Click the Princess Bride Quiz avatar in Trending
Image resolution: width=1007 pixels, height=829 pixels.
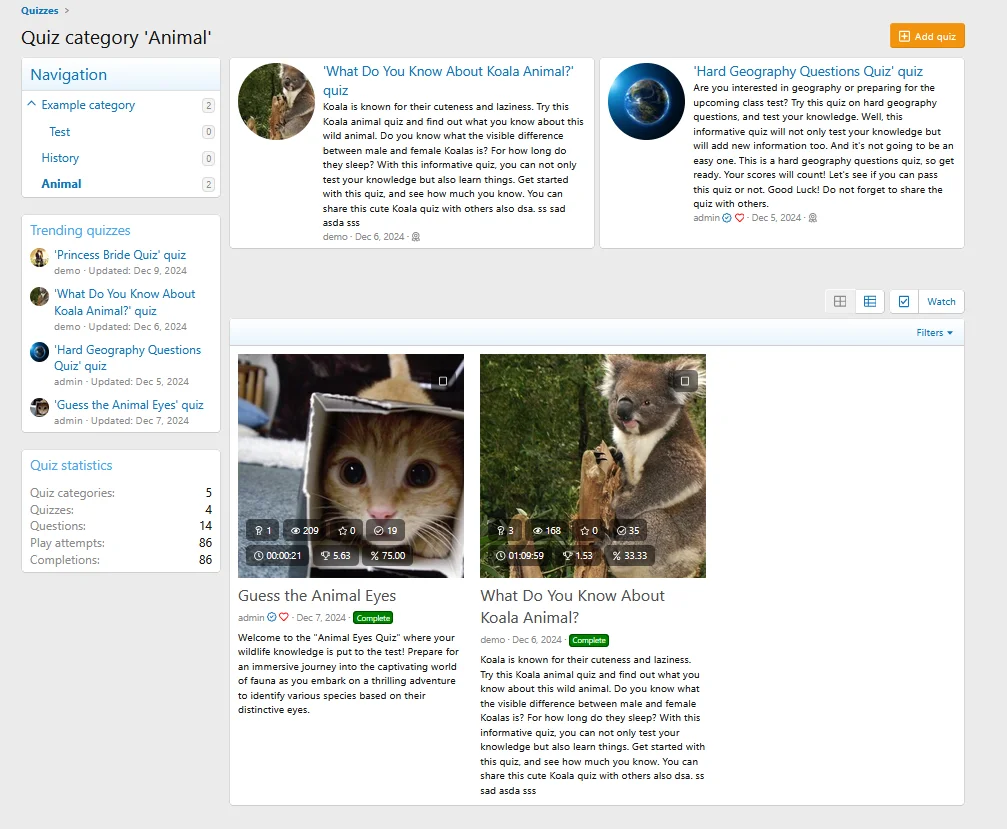(39, 257)
